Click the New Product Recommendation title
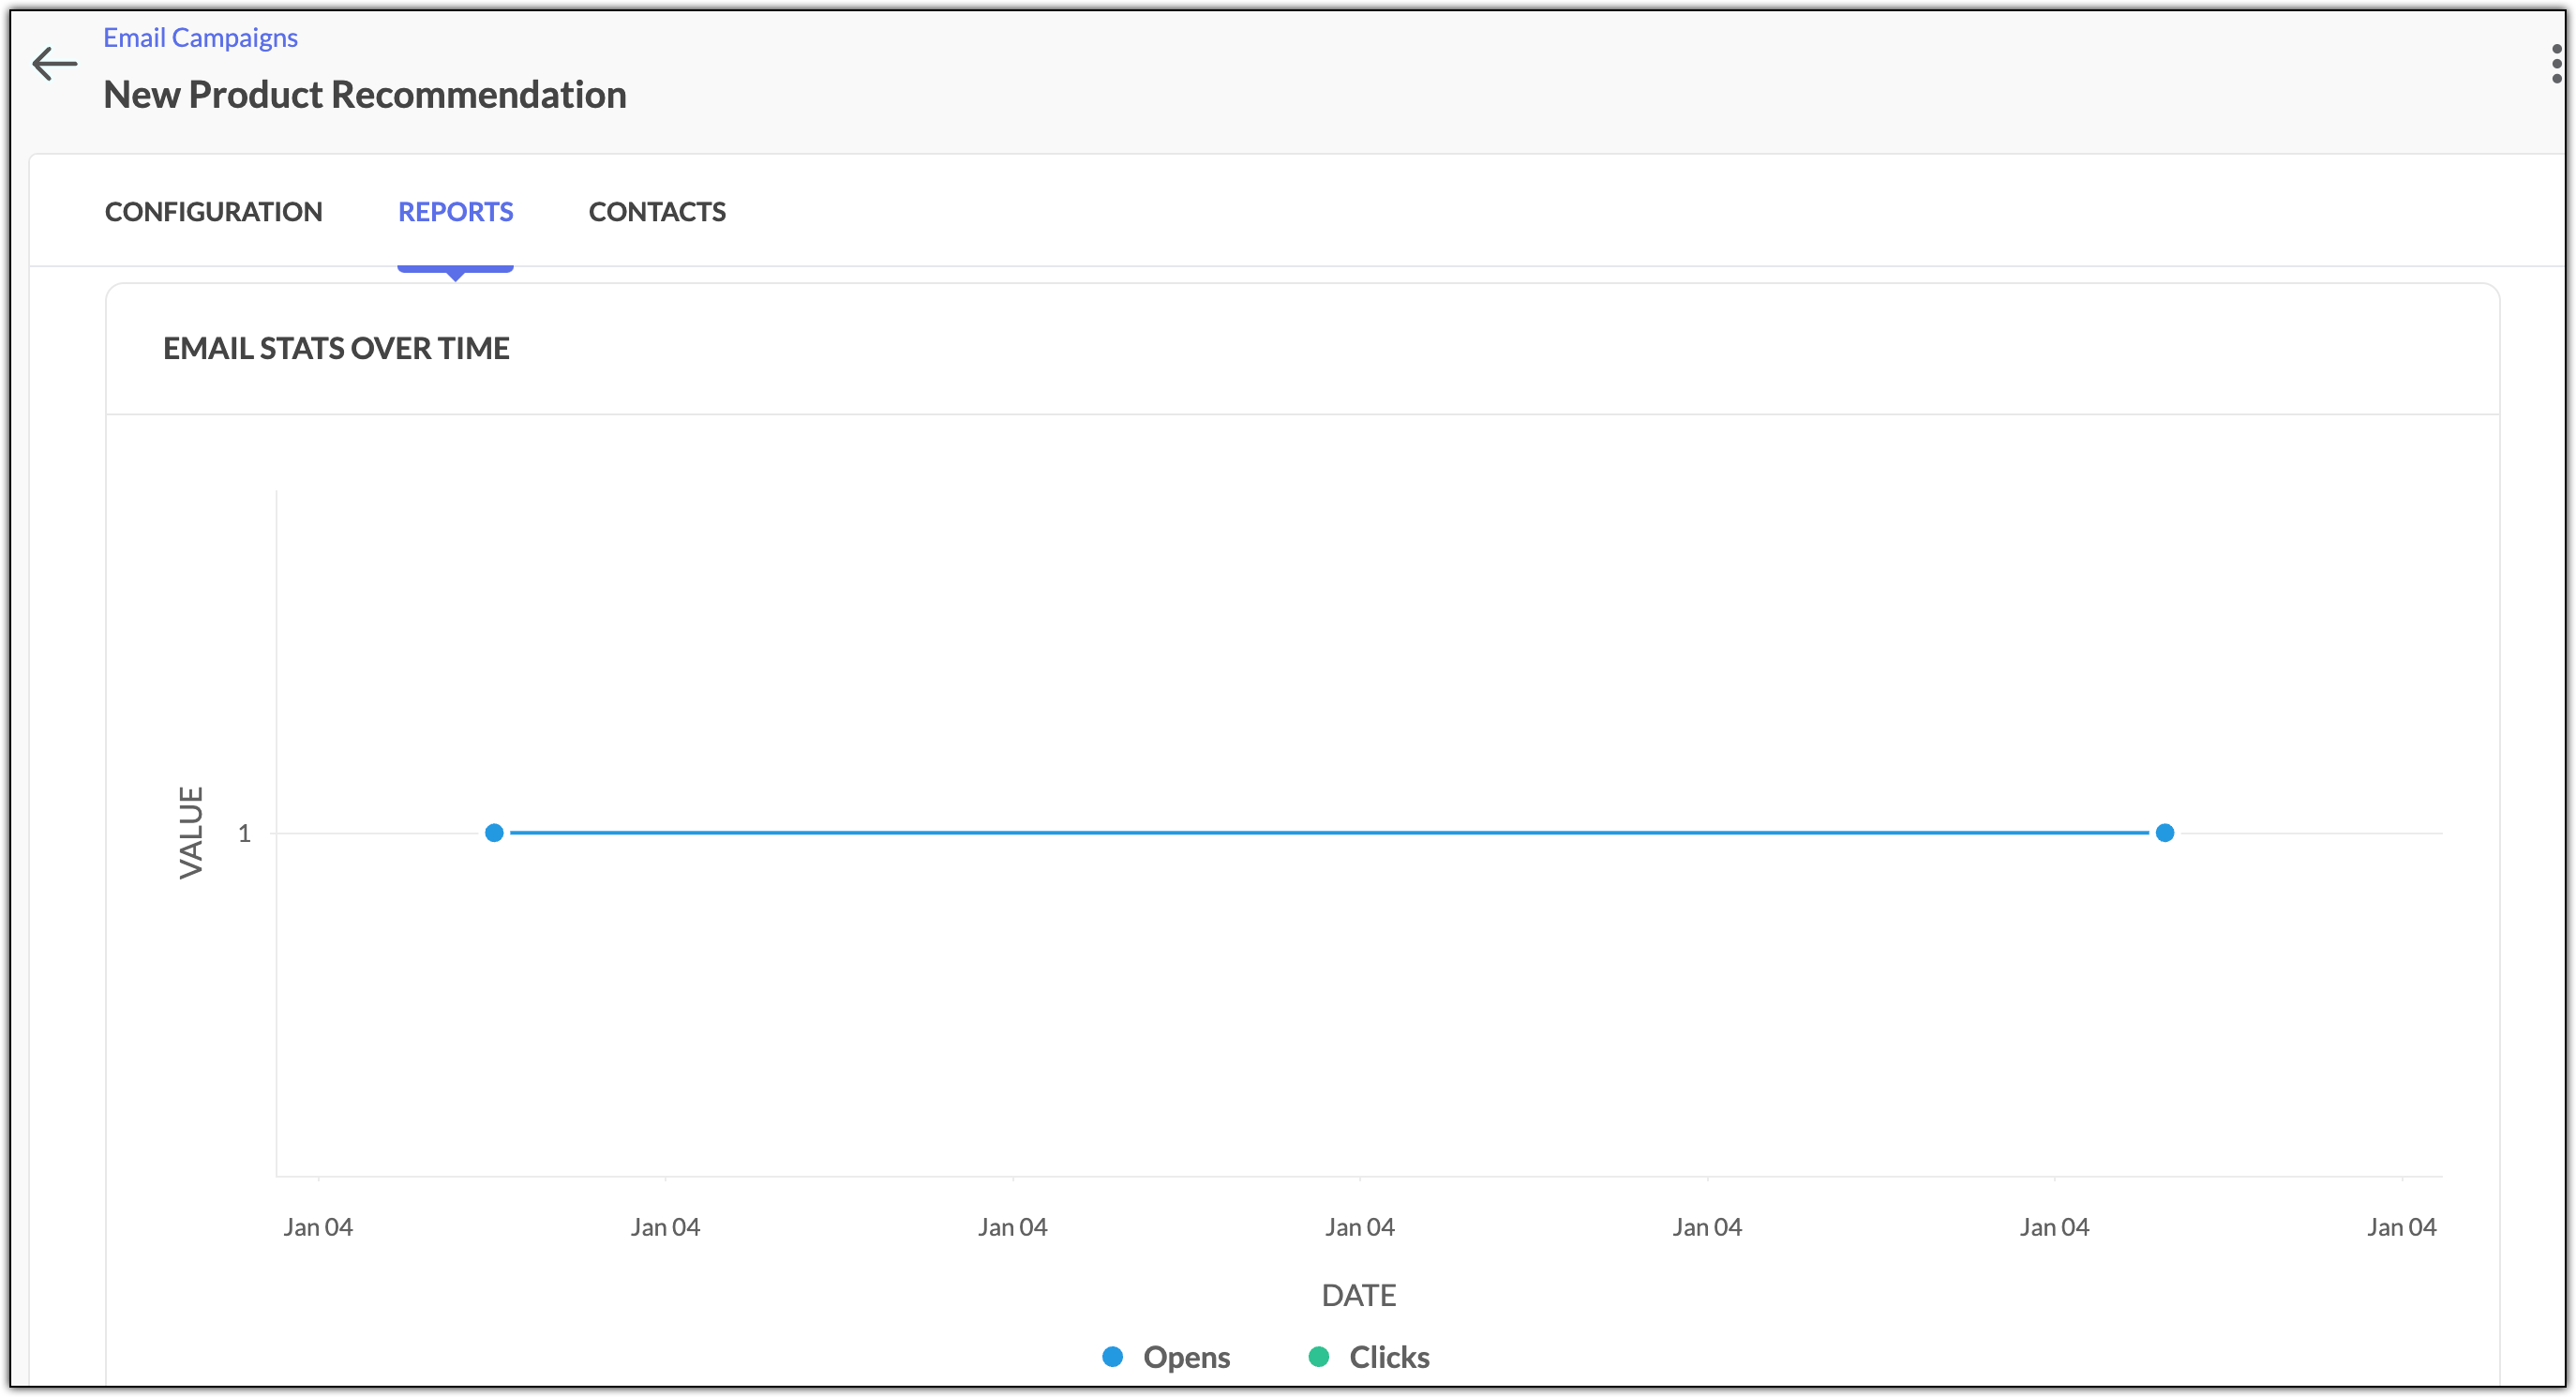The height and width of the screenshot is (1397, 2576). 365,95
